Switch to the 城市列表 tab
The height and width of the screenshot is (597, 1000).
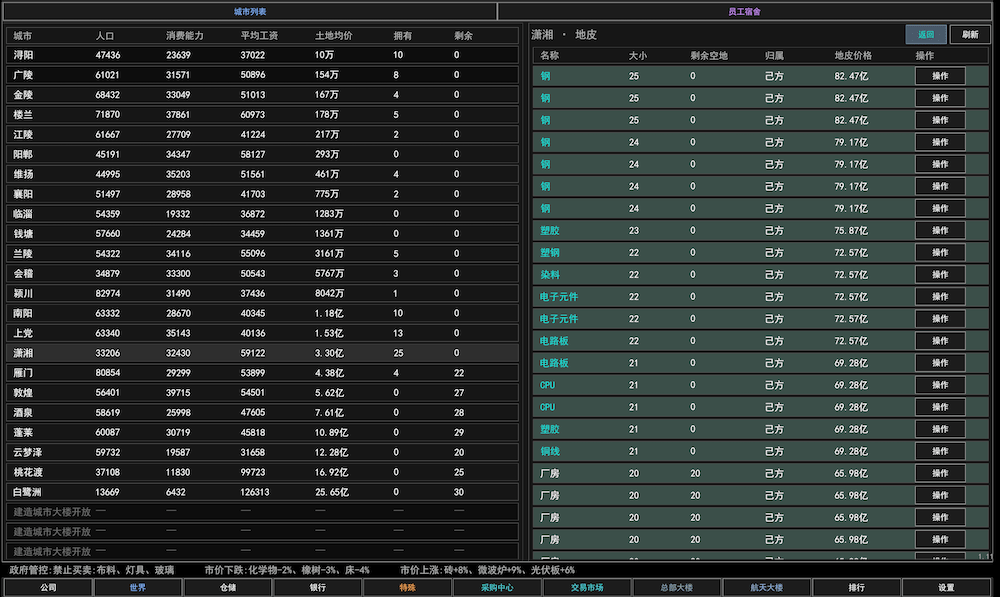(249, 11)
